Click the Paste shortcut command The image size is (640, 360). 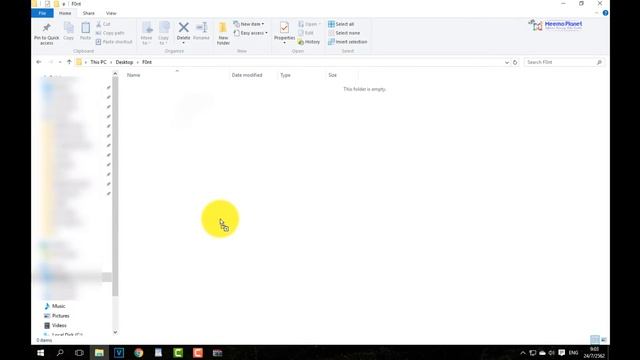click(x=114, y=42)
